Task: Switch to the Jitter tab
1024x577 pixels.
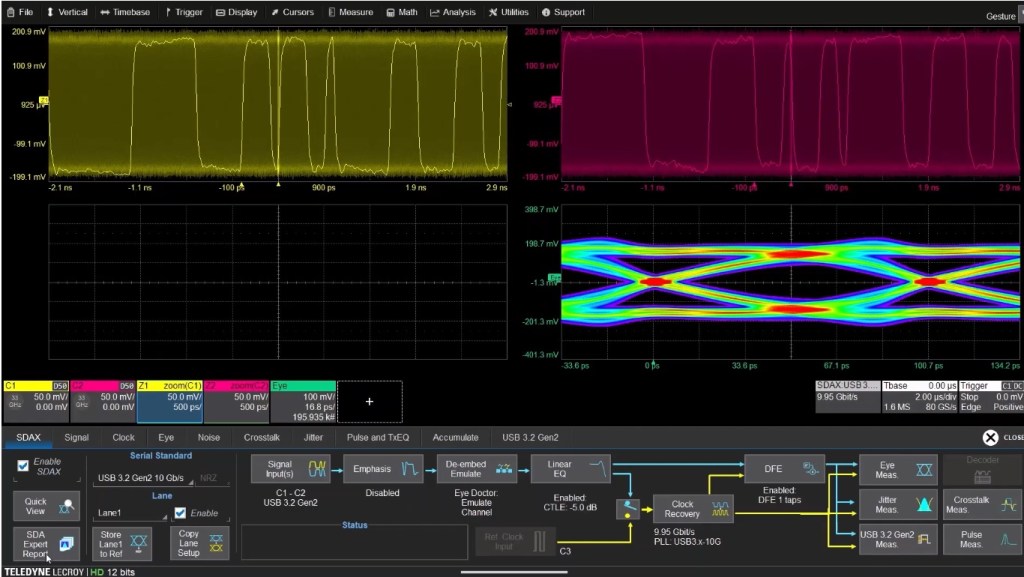Action: coord(313,437)
